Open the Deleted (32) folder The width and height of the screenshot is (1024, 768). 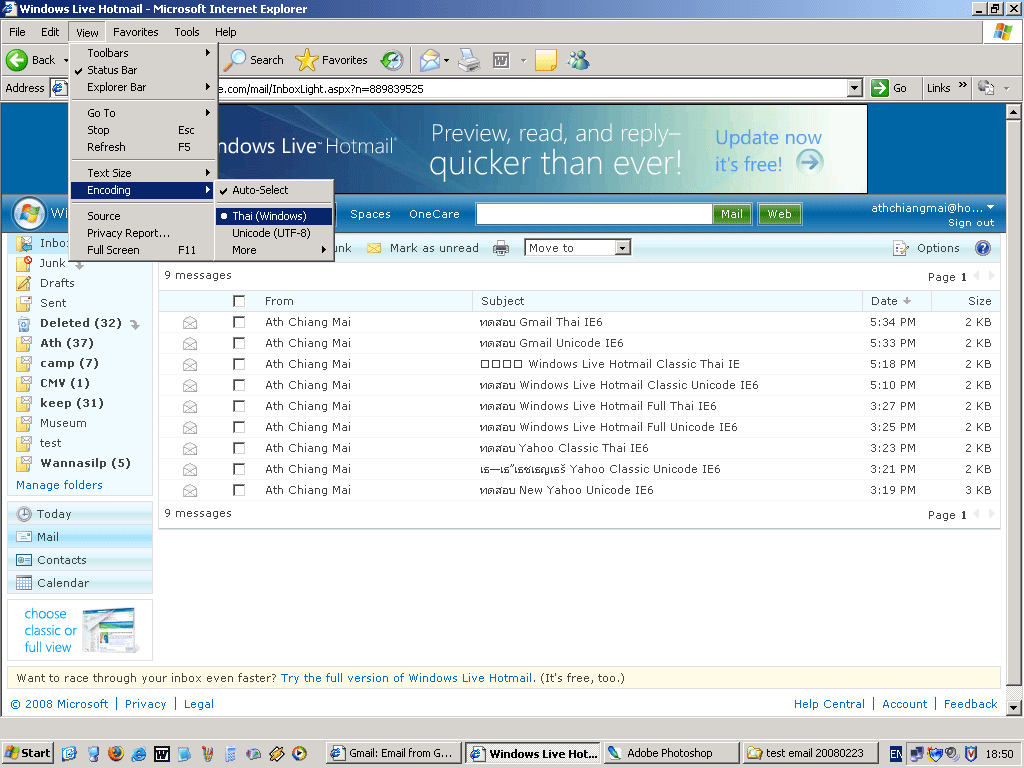pos(80,323)
